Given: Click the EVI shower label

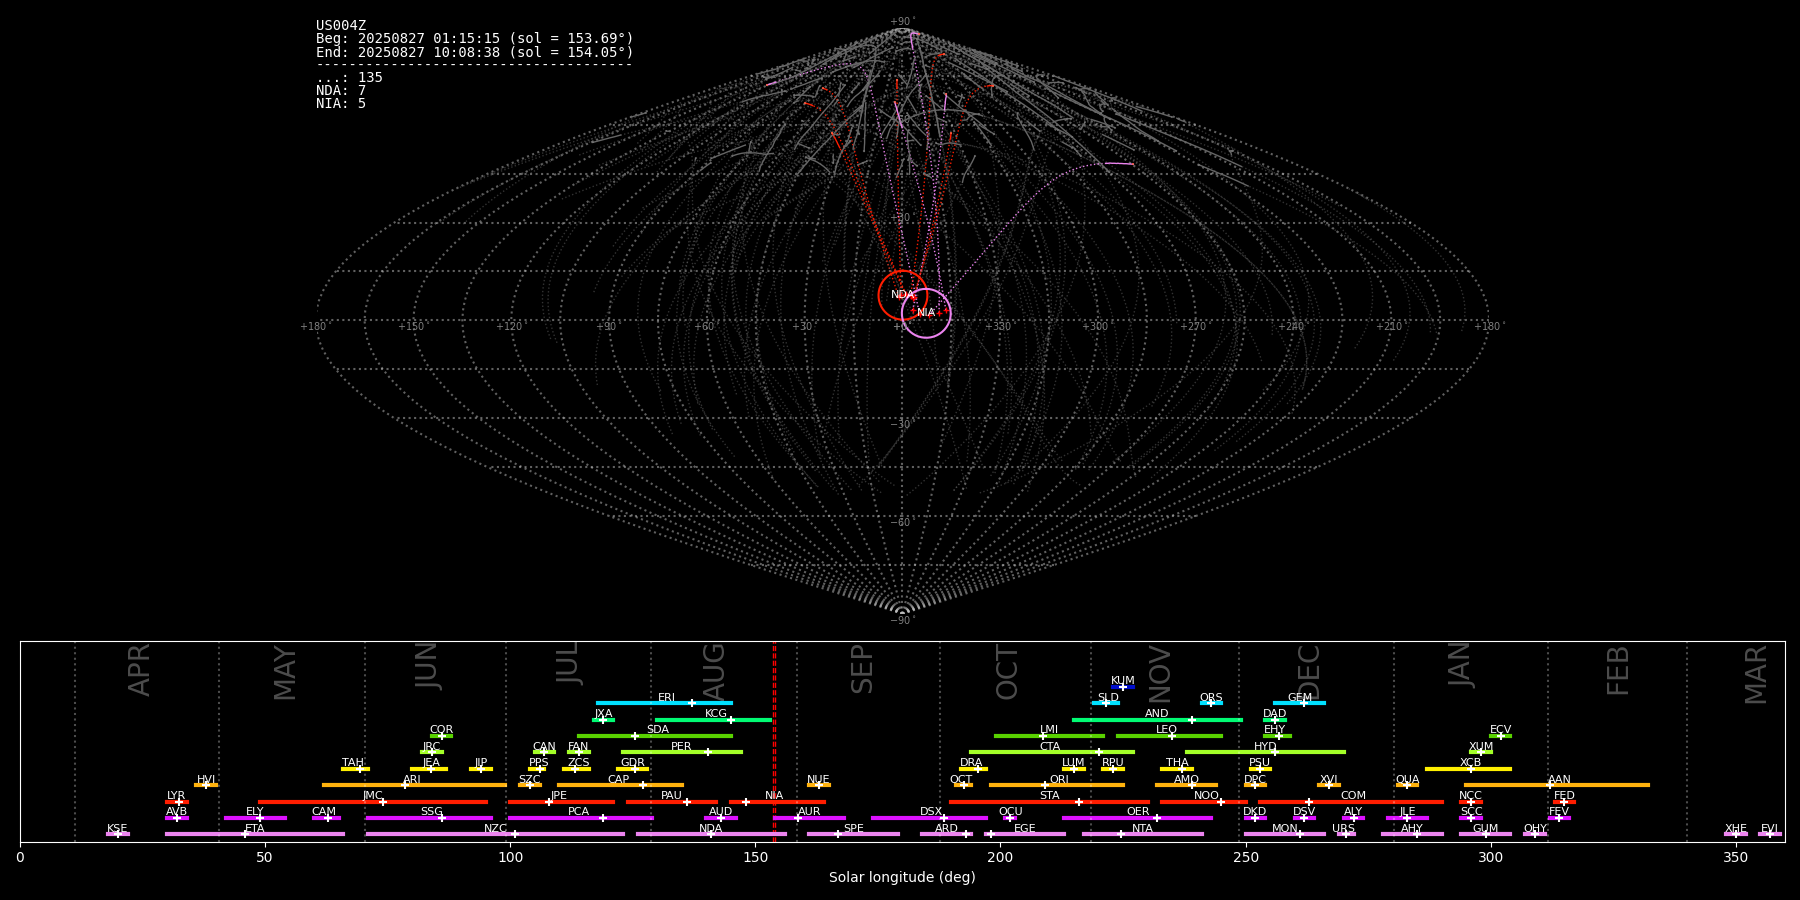Looking at the screenshot, I should [1769, 829].
